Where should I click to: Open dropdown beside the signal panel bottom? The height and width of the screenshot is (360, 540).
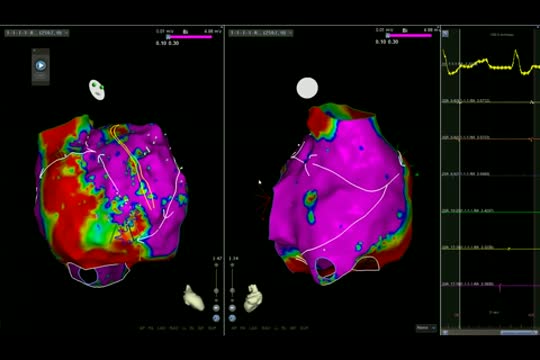point(426,328)
